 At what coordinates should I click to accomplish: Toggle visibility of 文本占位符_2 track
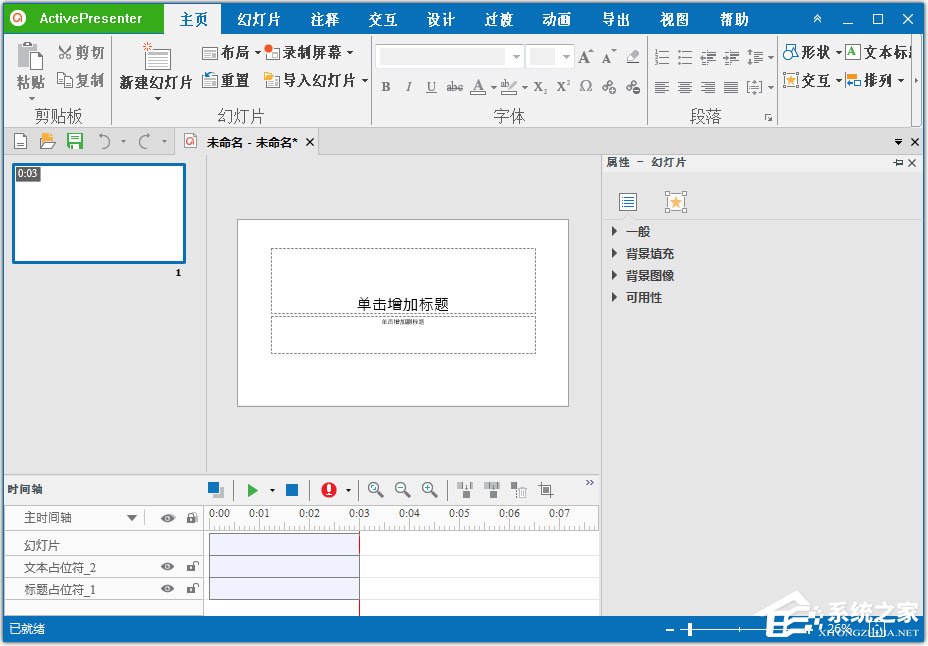pyautogui.click(x=167, y=567)
